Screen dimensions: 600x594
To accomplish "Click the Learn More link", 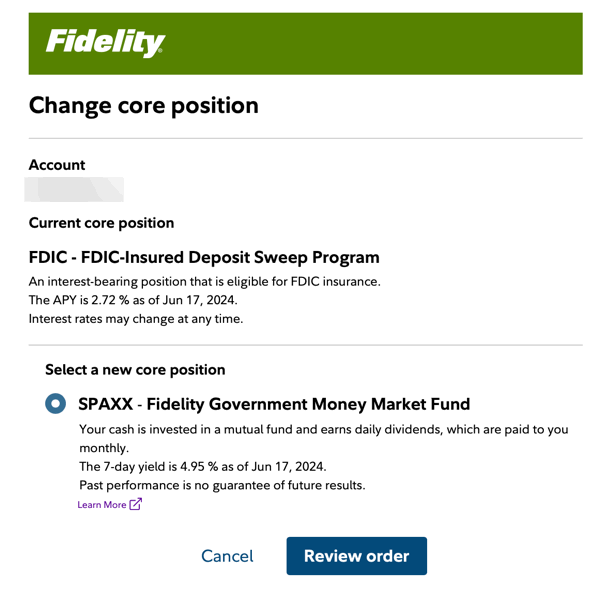I will (102, 504).
